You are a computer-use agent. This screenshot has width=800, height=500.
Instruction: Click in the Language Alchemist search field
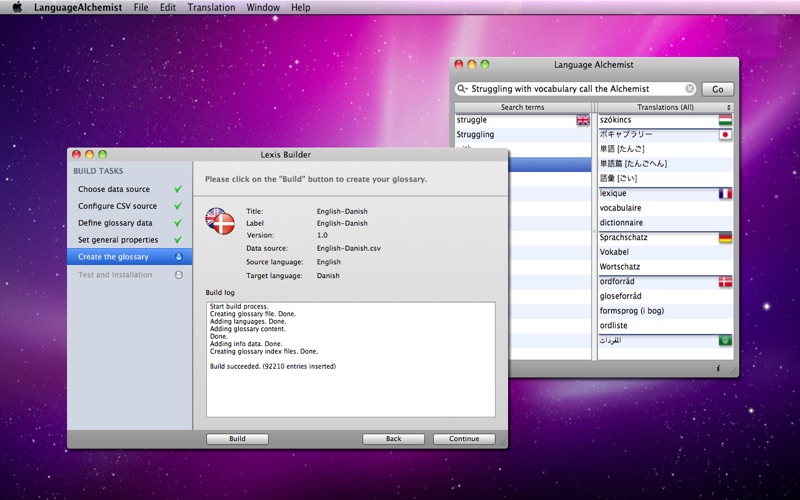point(576,89)
